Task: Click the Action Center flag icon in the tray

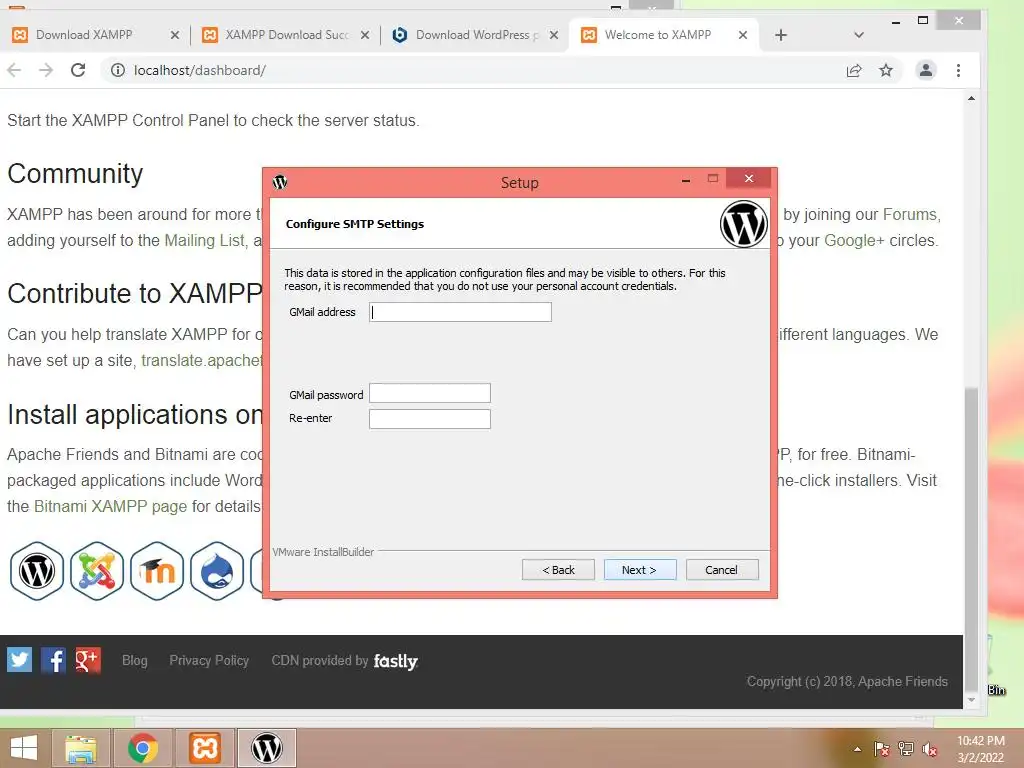Action: tap(881, 749)
